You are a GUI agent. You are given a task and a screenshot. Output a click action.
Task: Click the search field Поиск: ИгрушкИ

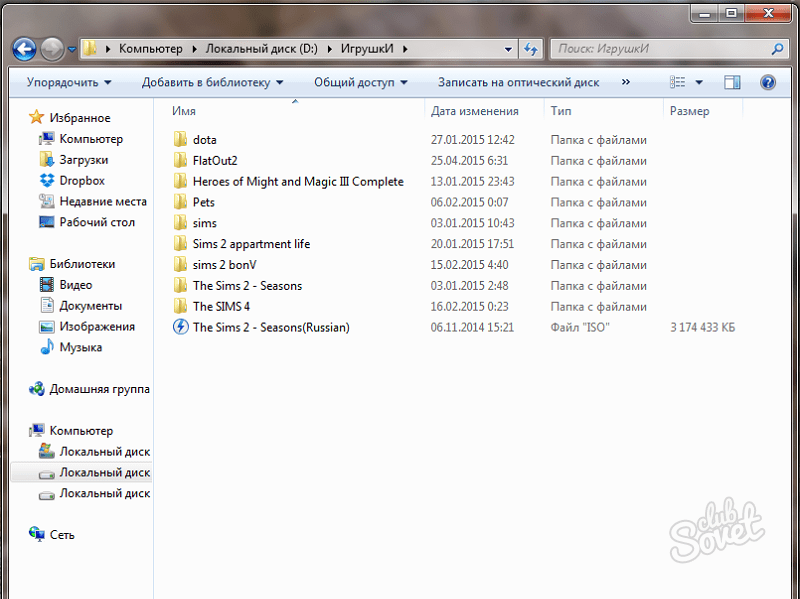point(650,48)
